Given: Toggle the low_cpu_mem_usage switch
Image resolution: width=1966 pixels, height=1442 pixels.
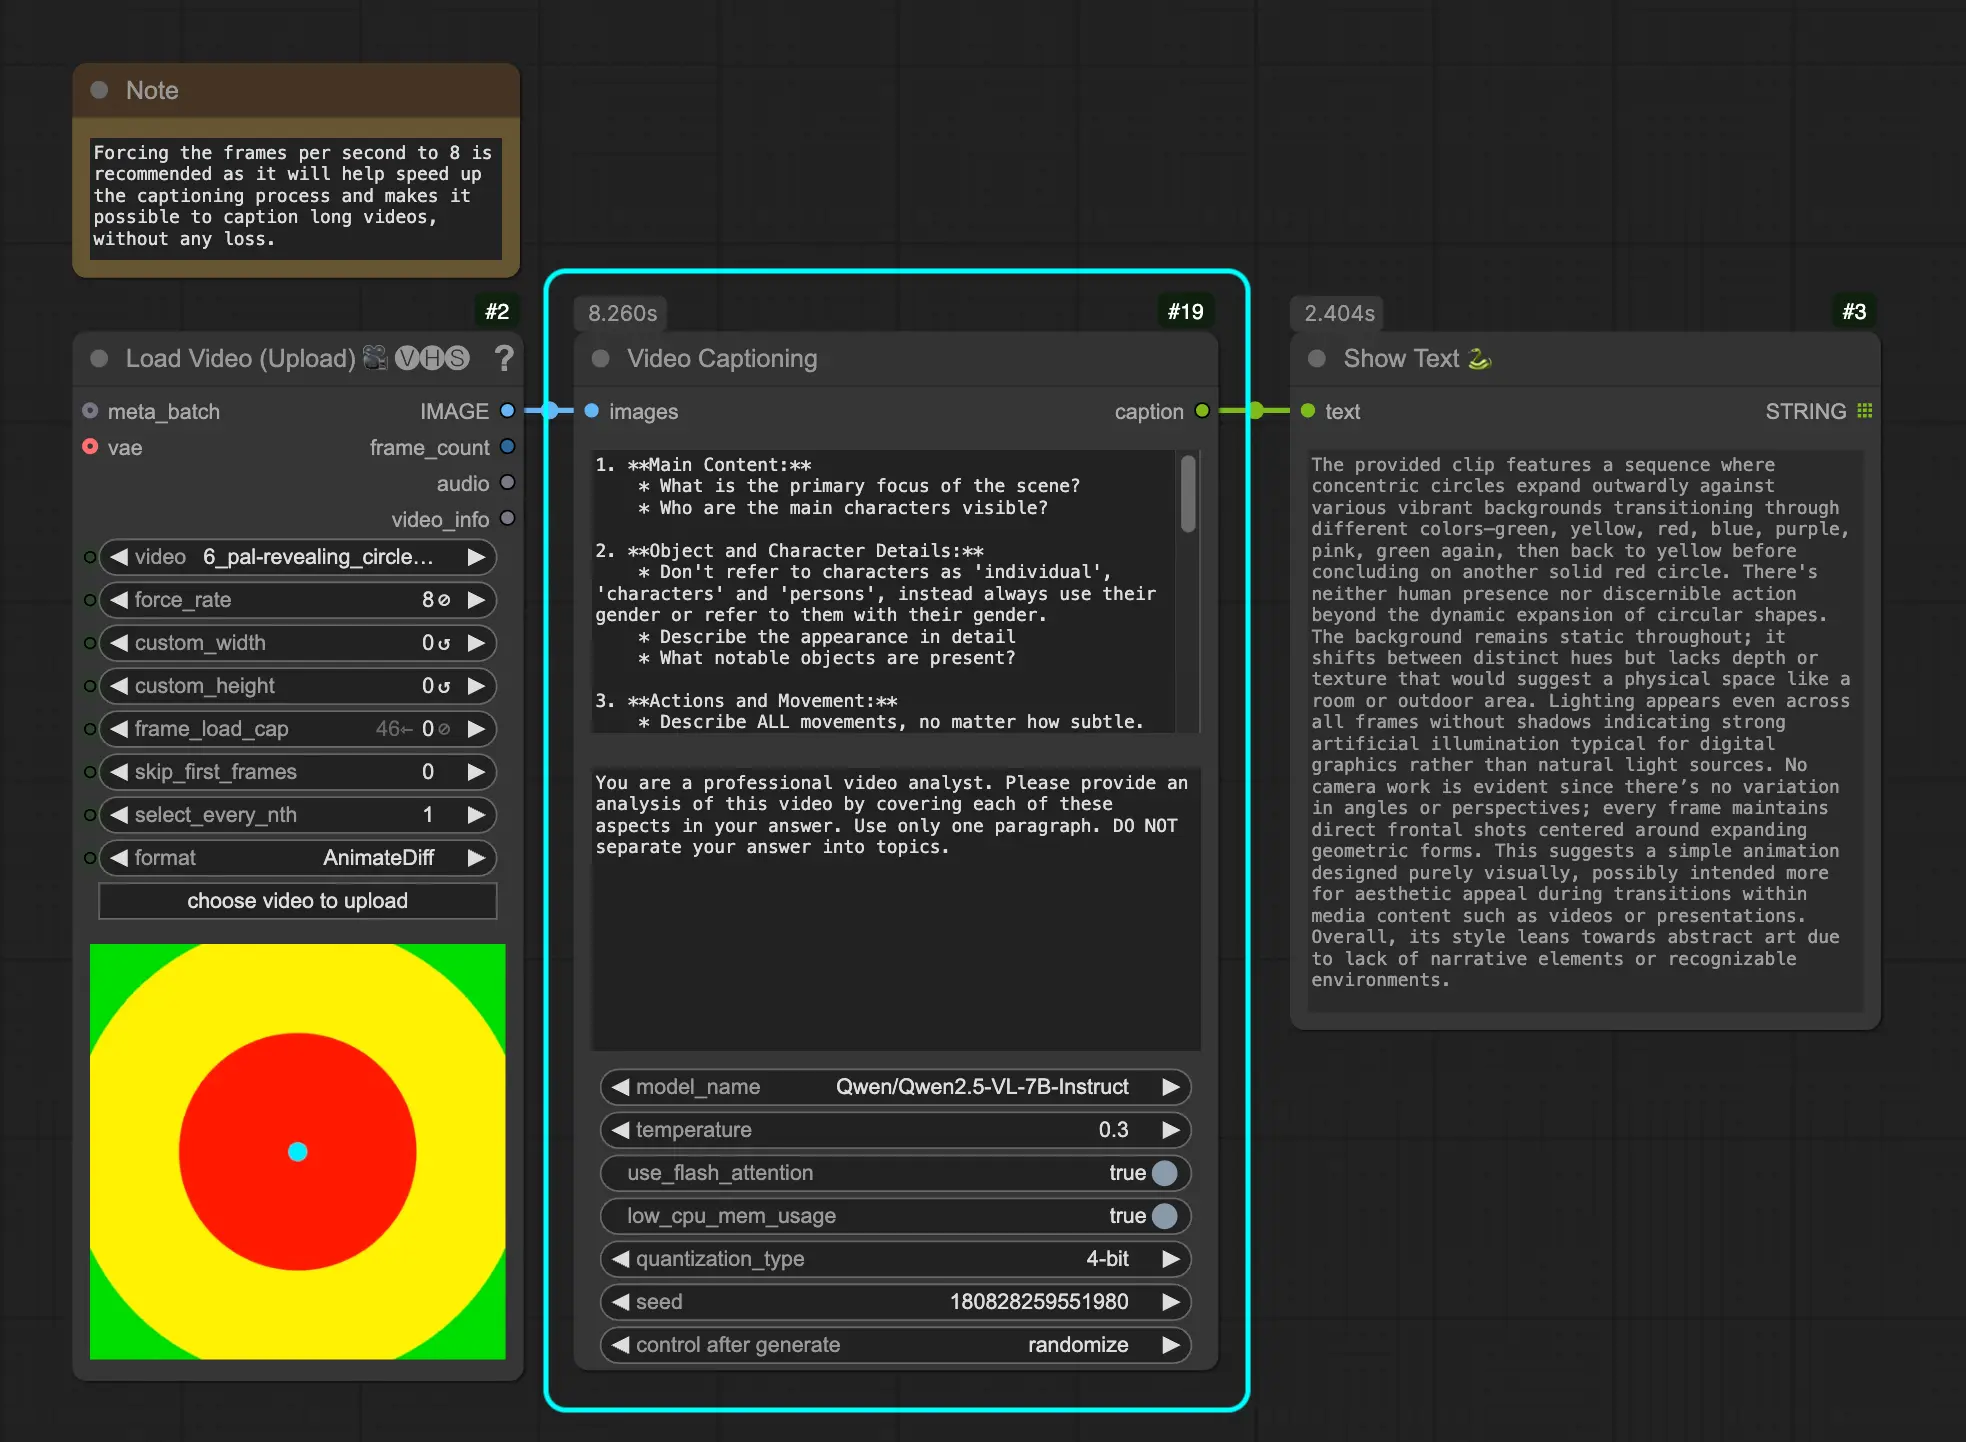Looking at the screenshot, I should coord(1164,1216).
